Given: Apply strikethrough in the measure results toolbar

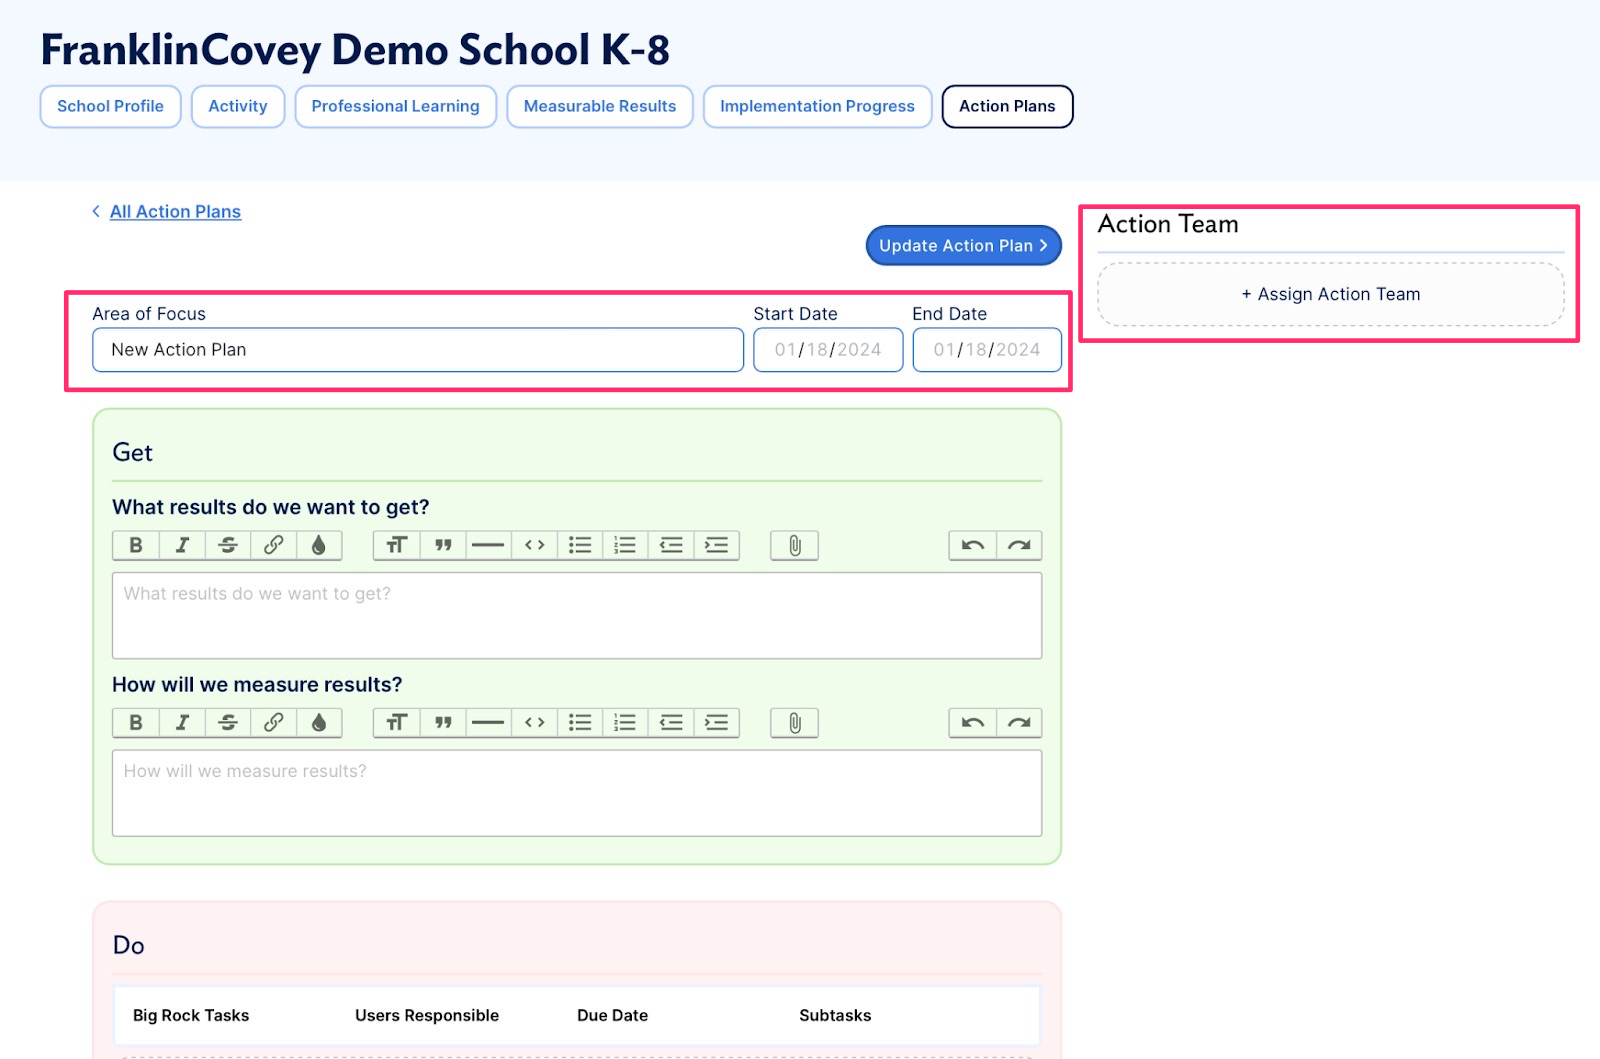Looking at the screenshot, I should click(228, 723).
